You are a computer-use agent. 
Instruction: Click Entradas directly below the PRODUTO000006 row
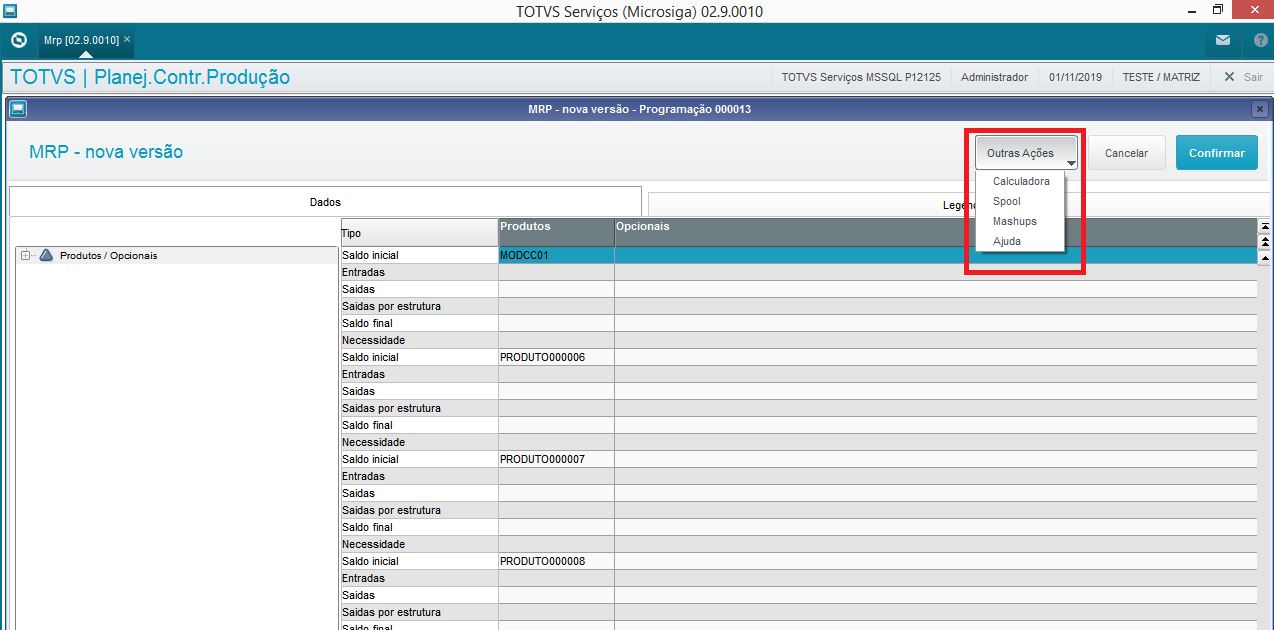click(419, 374)
